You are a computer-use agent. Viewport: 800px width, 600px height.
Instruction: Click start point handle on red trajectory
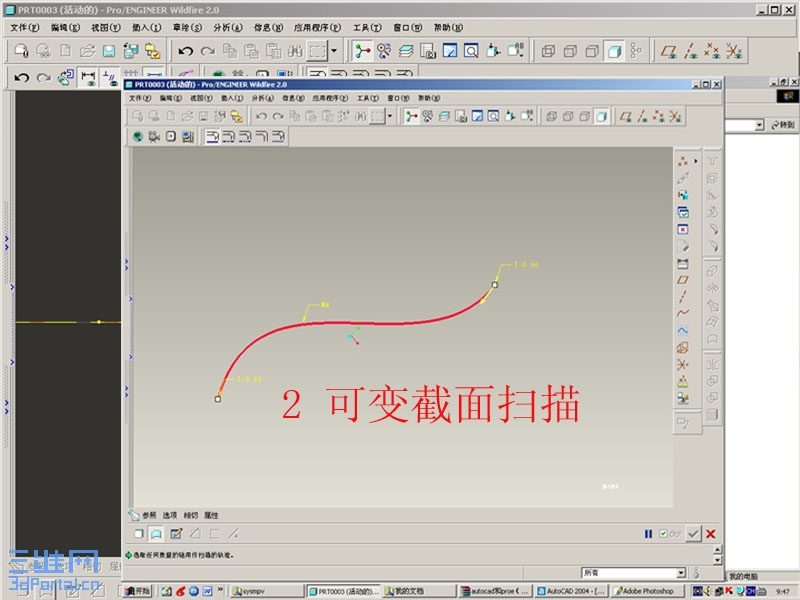pos(218,399)
